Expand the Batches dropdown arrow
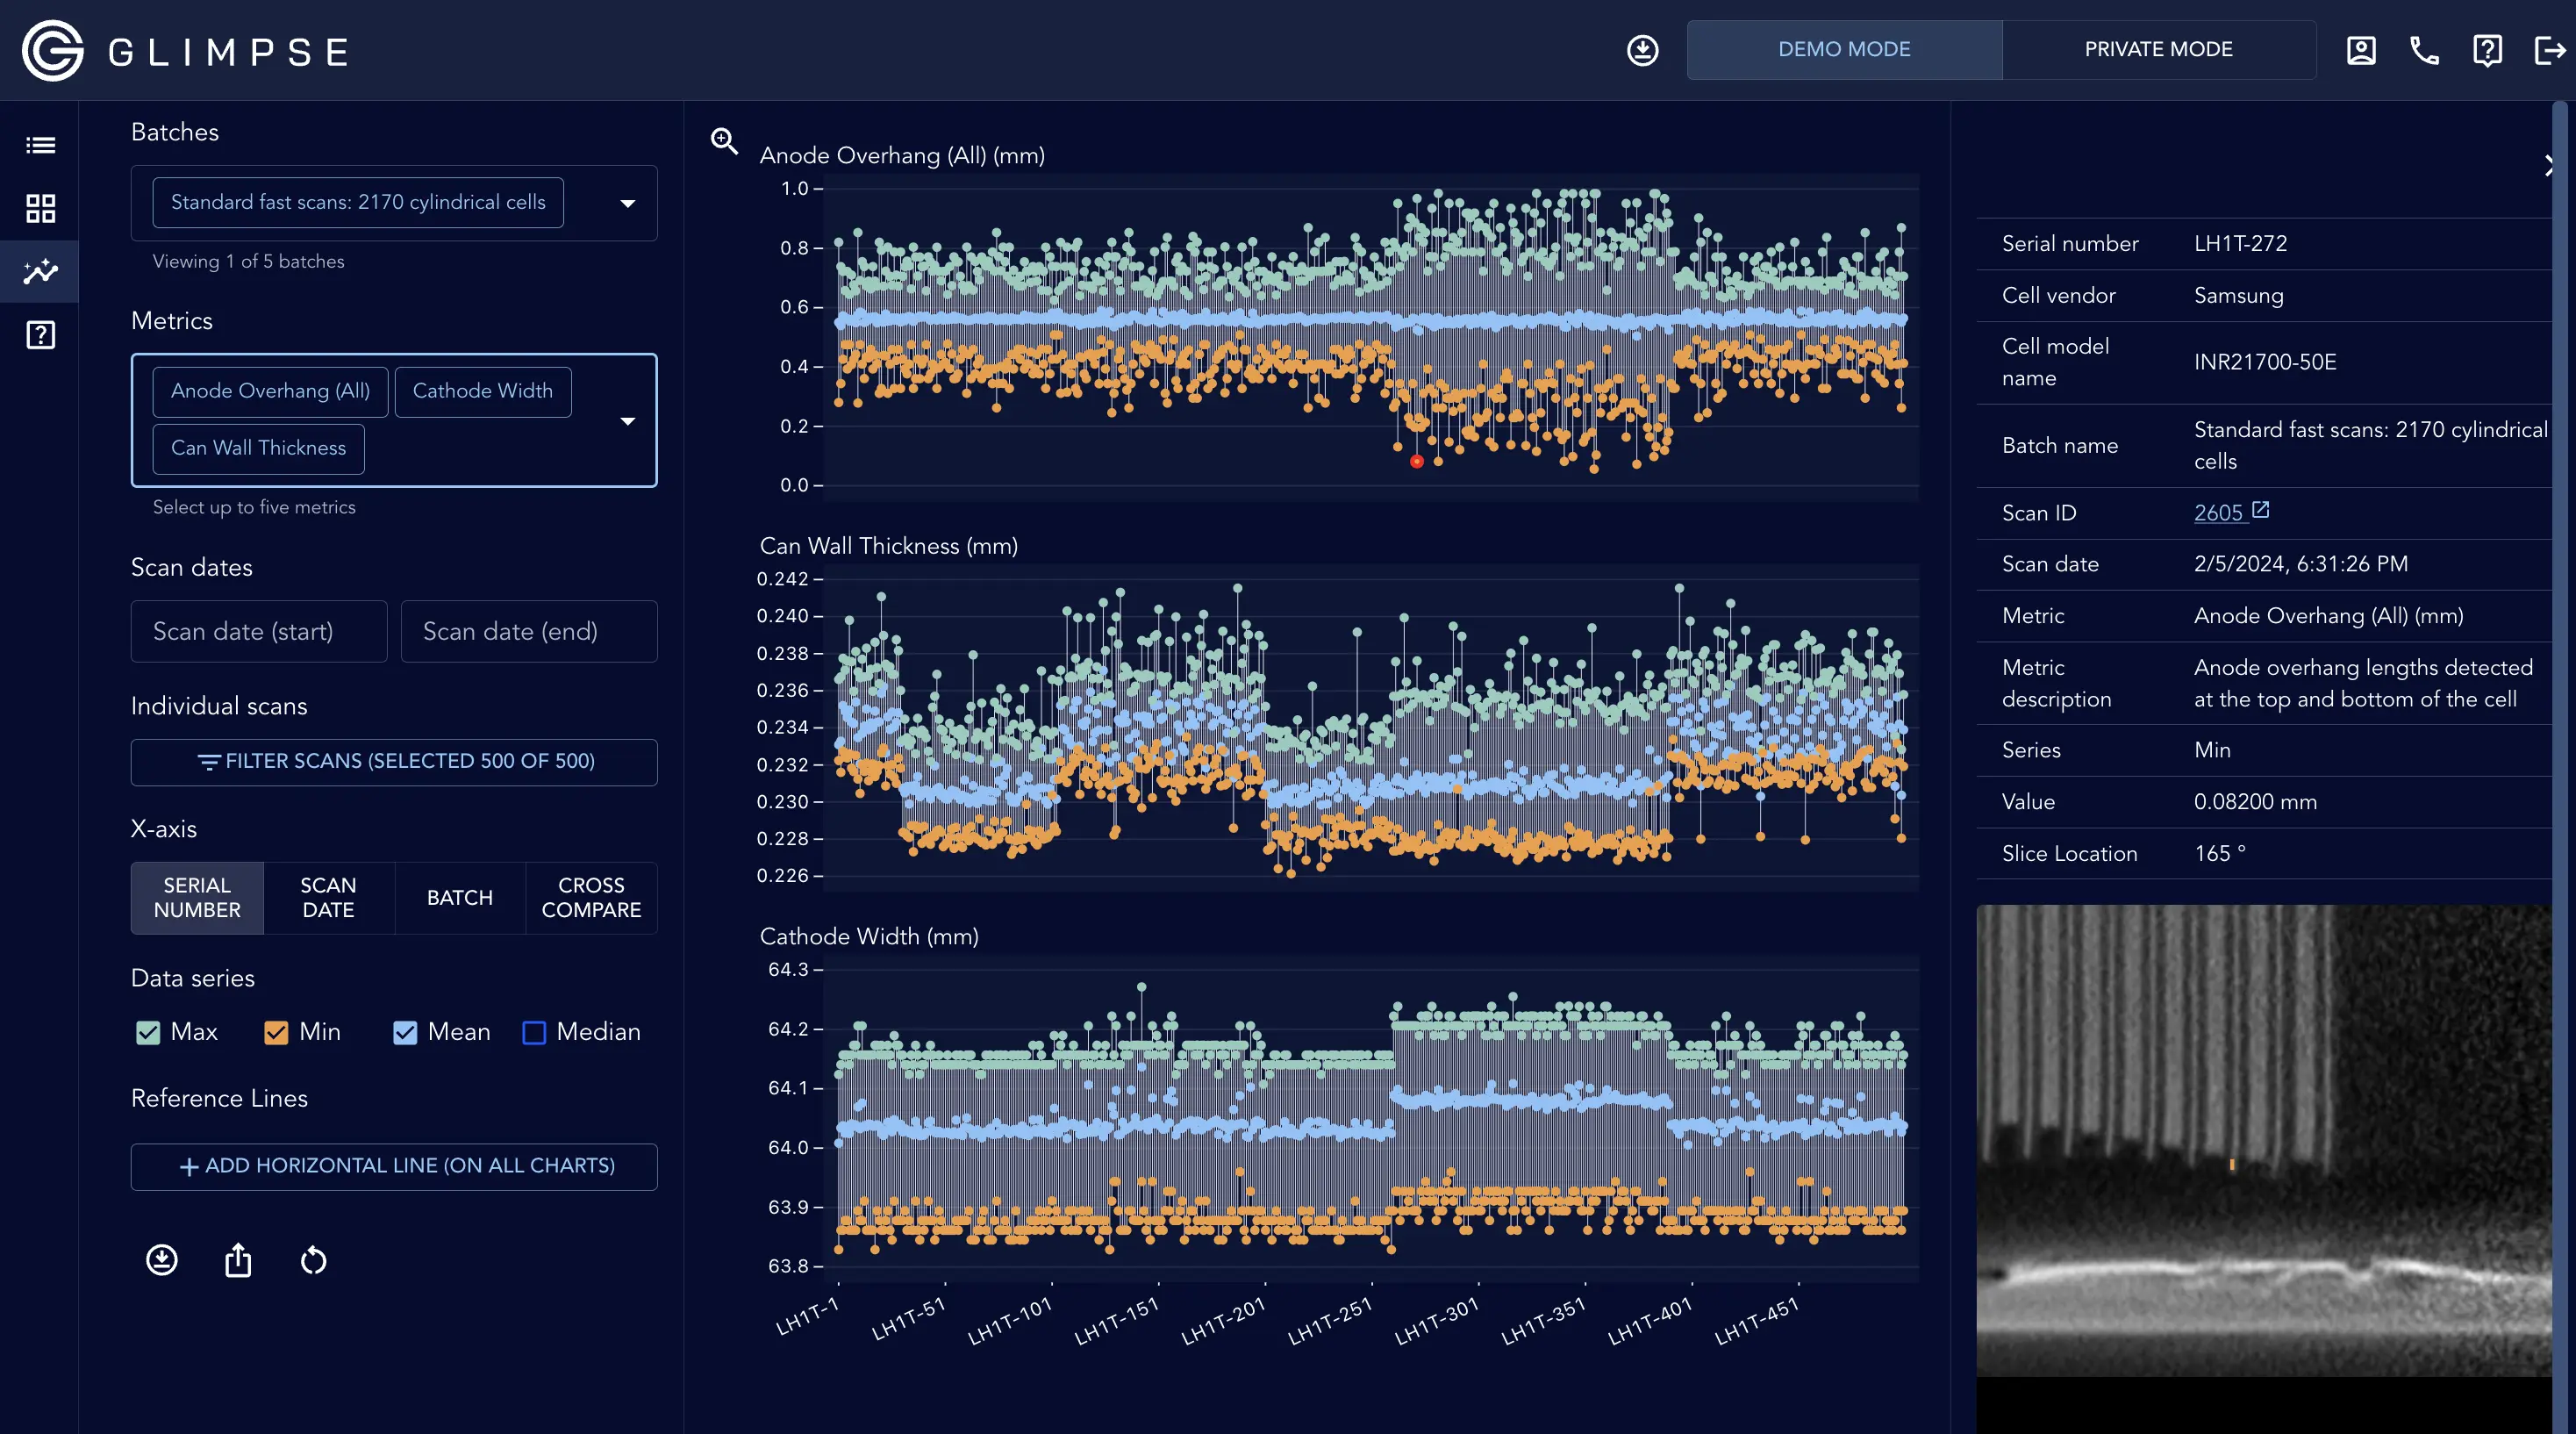 click(x=628, y=203)
